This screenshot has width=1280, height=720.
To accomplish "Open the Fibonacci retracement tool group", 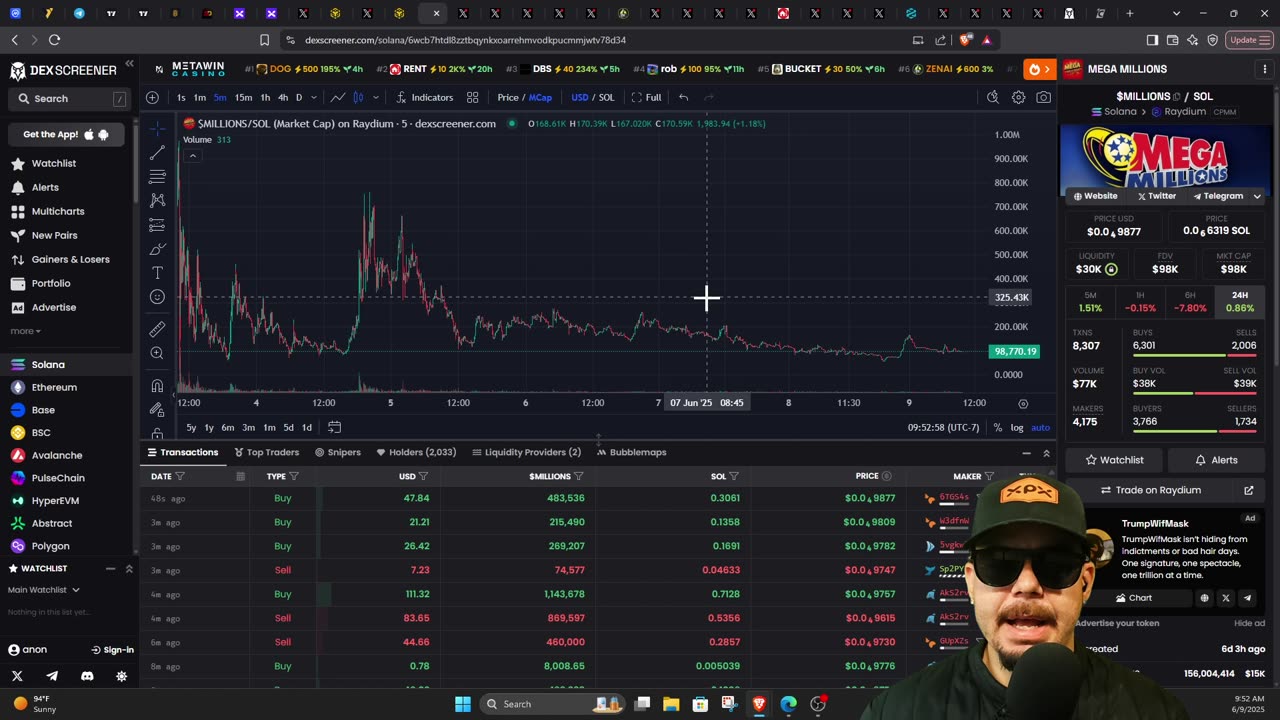I will 157,177.
